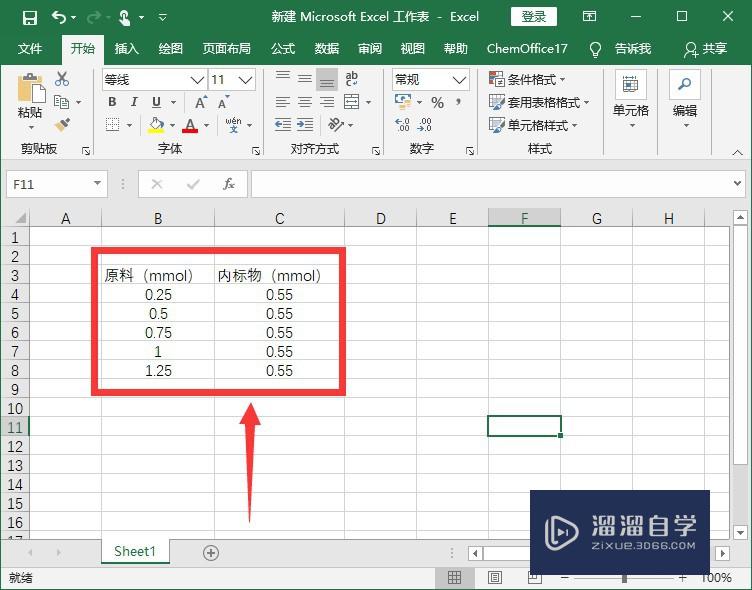Image resolution: width=752 pixels, height=590 pixels.
Task: Collapse the ribbon with the caret
Action: 738,153
